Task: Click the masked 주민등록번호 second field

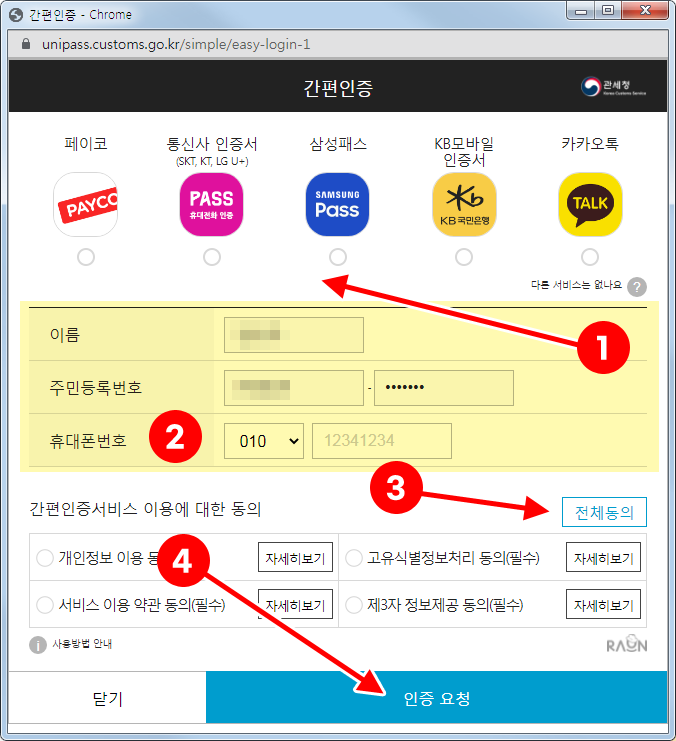Action: [444, 388]
